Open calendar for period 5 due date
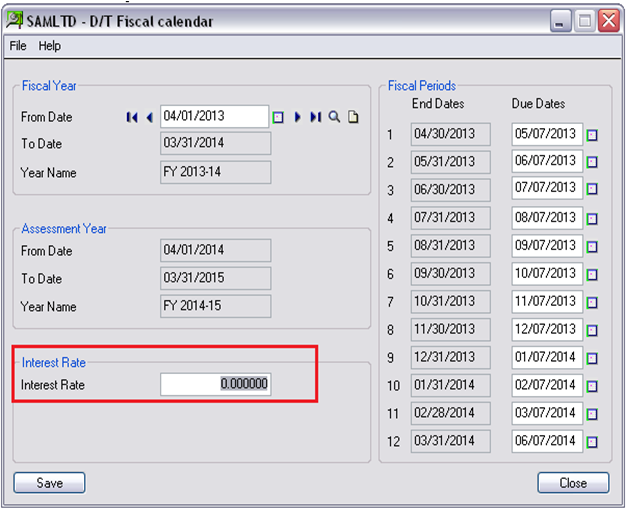 click(x=592, y=247)
